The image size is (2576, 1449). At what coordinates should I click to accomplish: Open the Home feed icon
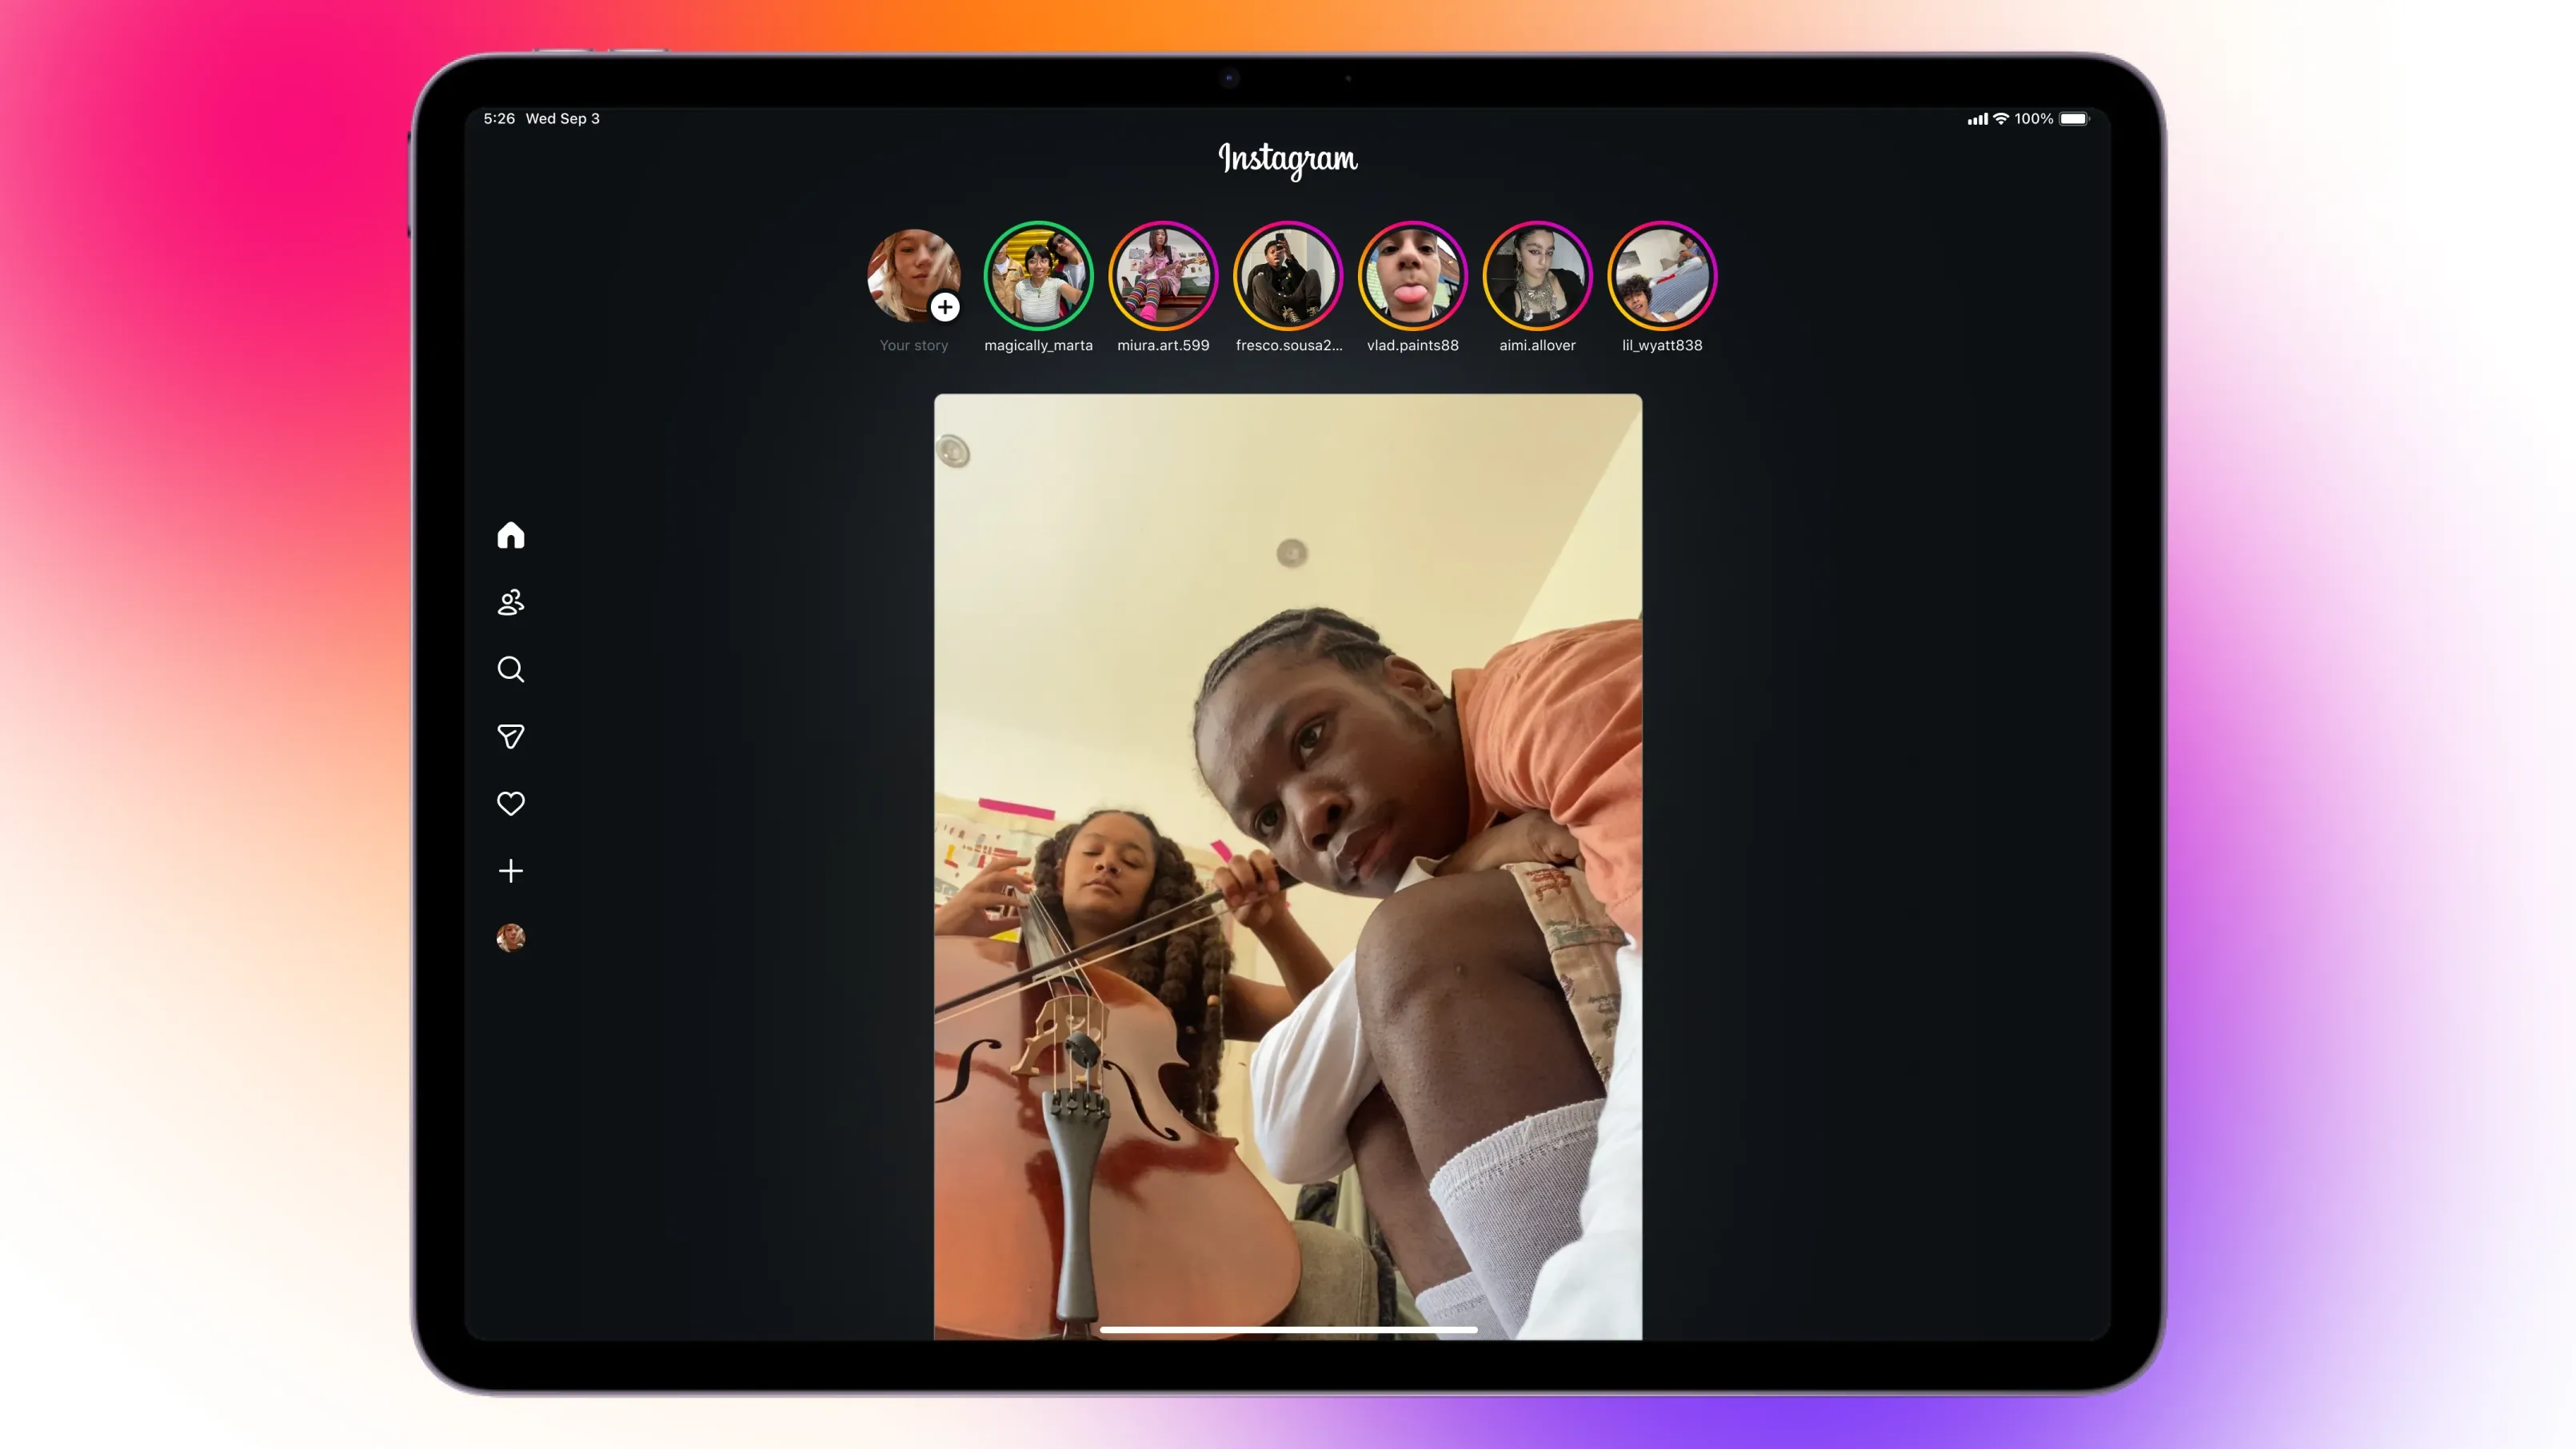(x=511, y=536)
